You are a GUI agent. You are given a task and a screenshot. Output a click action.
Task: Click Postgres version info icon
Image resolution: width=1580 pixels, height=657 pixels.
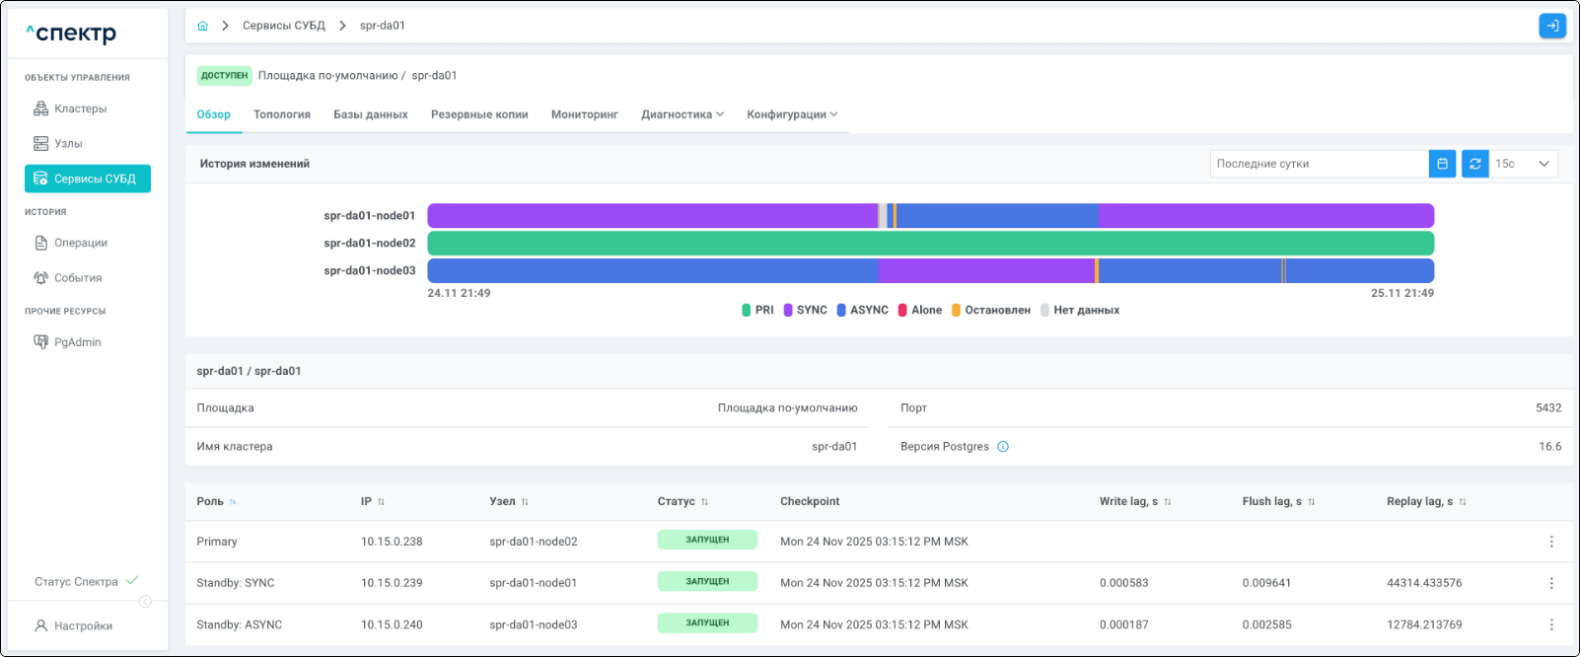coord(1003,447)
